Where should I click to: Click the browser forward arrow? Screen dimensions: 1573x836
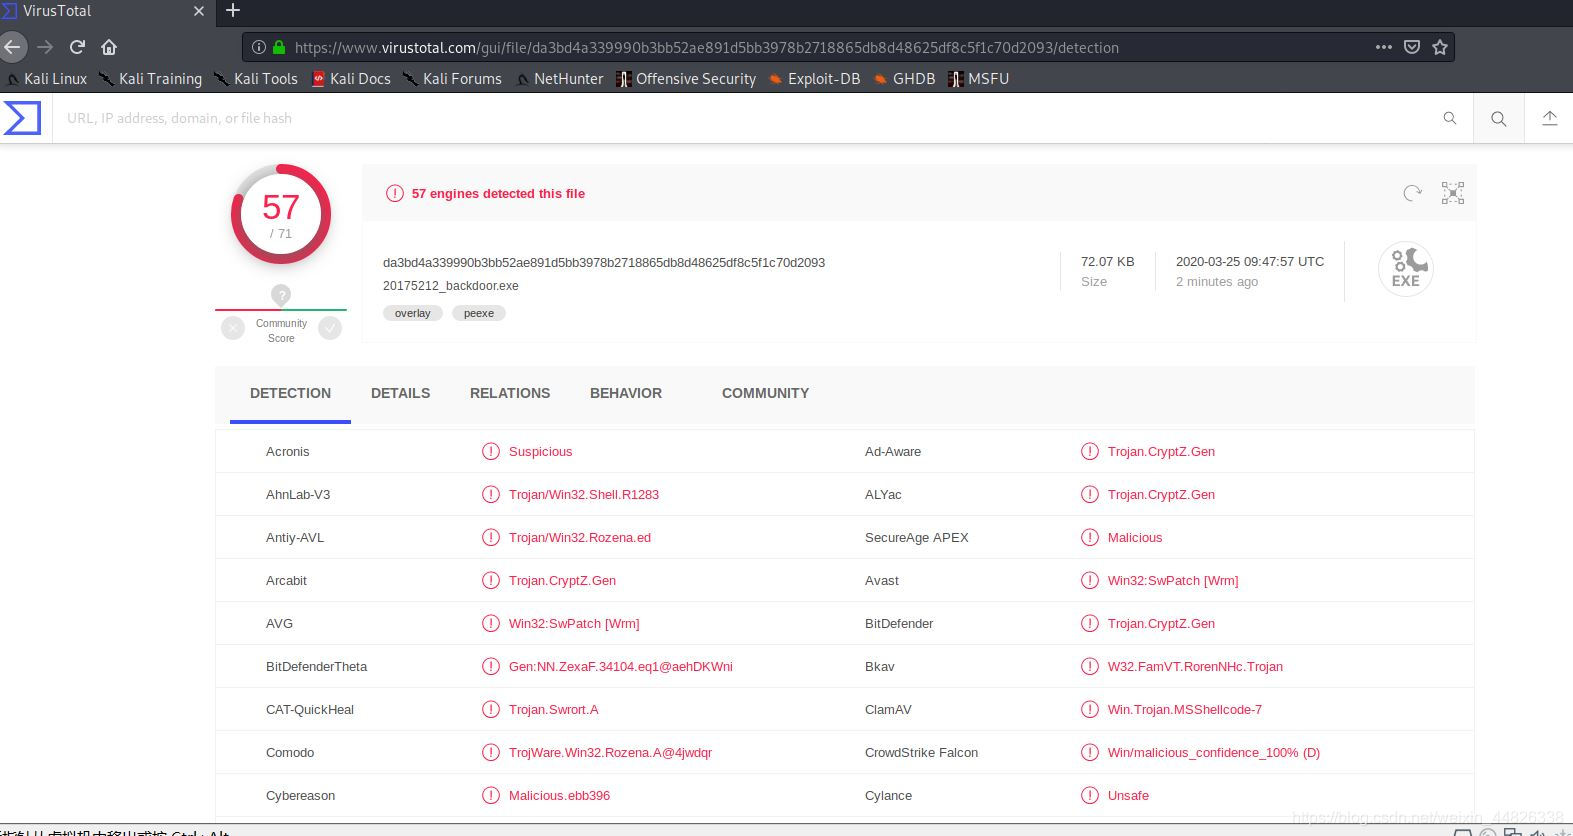[45, 47]
